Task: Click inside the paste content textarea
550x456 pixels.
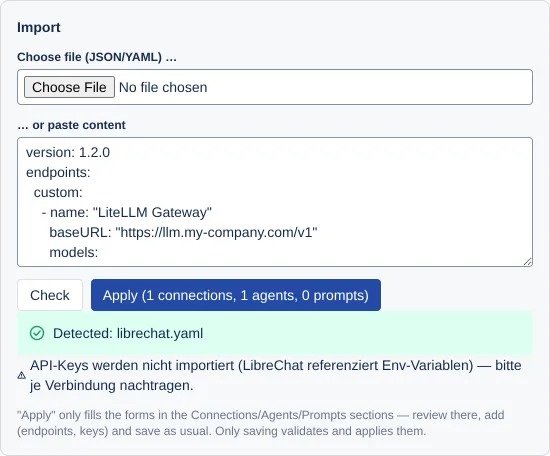Action: (275, 202)
